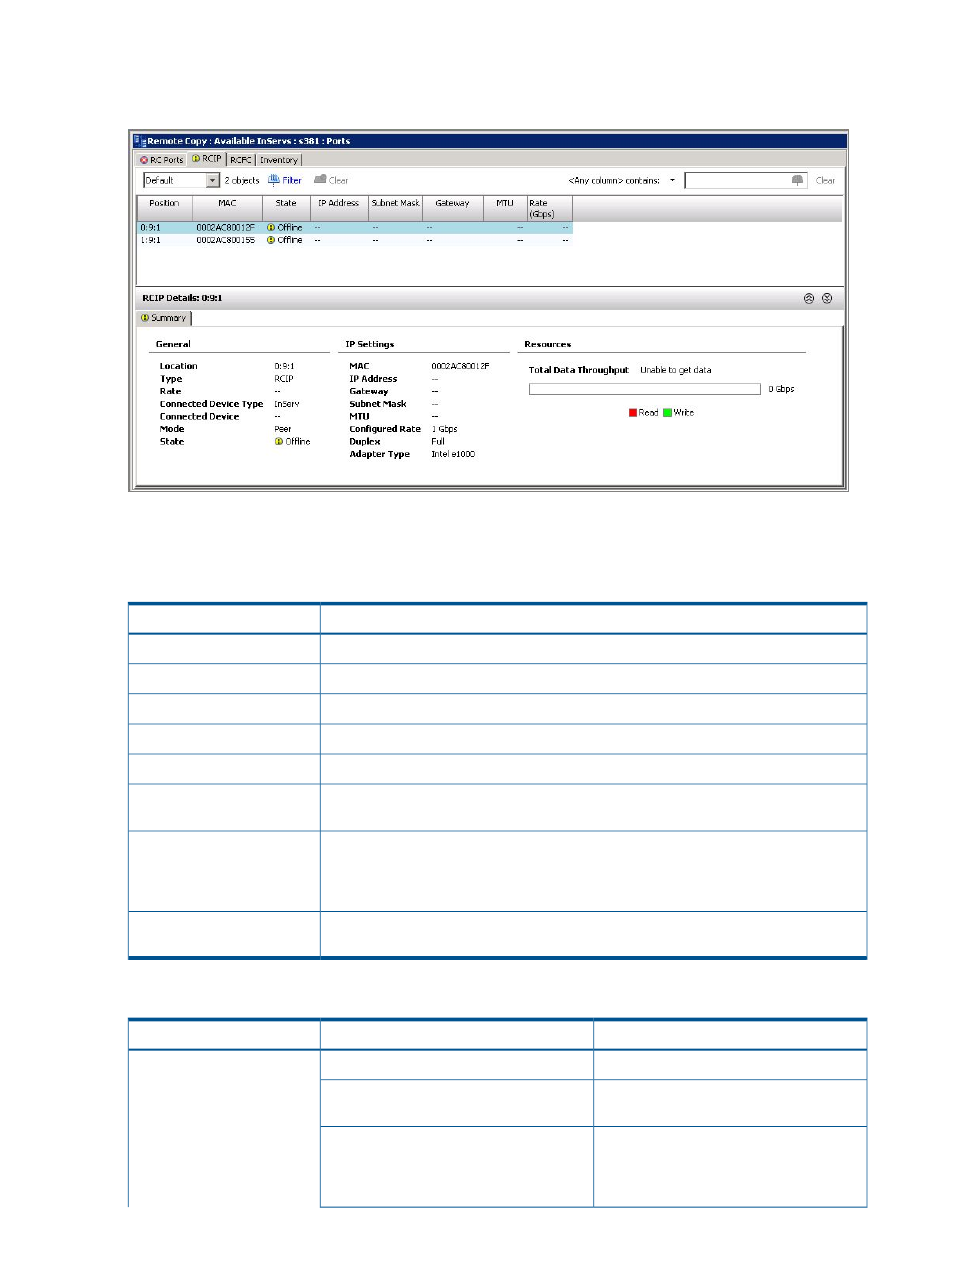Sort by the Gateway column header
The image size is (954, 1270).
pos(452,208)
